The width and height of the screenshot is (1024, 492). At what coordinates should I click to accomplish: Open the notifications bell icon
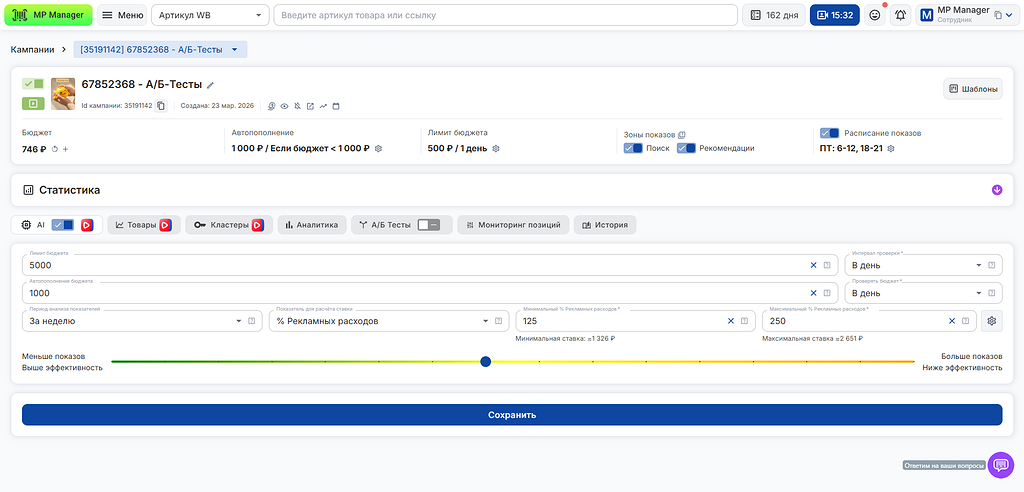click(x=900, y=15)
